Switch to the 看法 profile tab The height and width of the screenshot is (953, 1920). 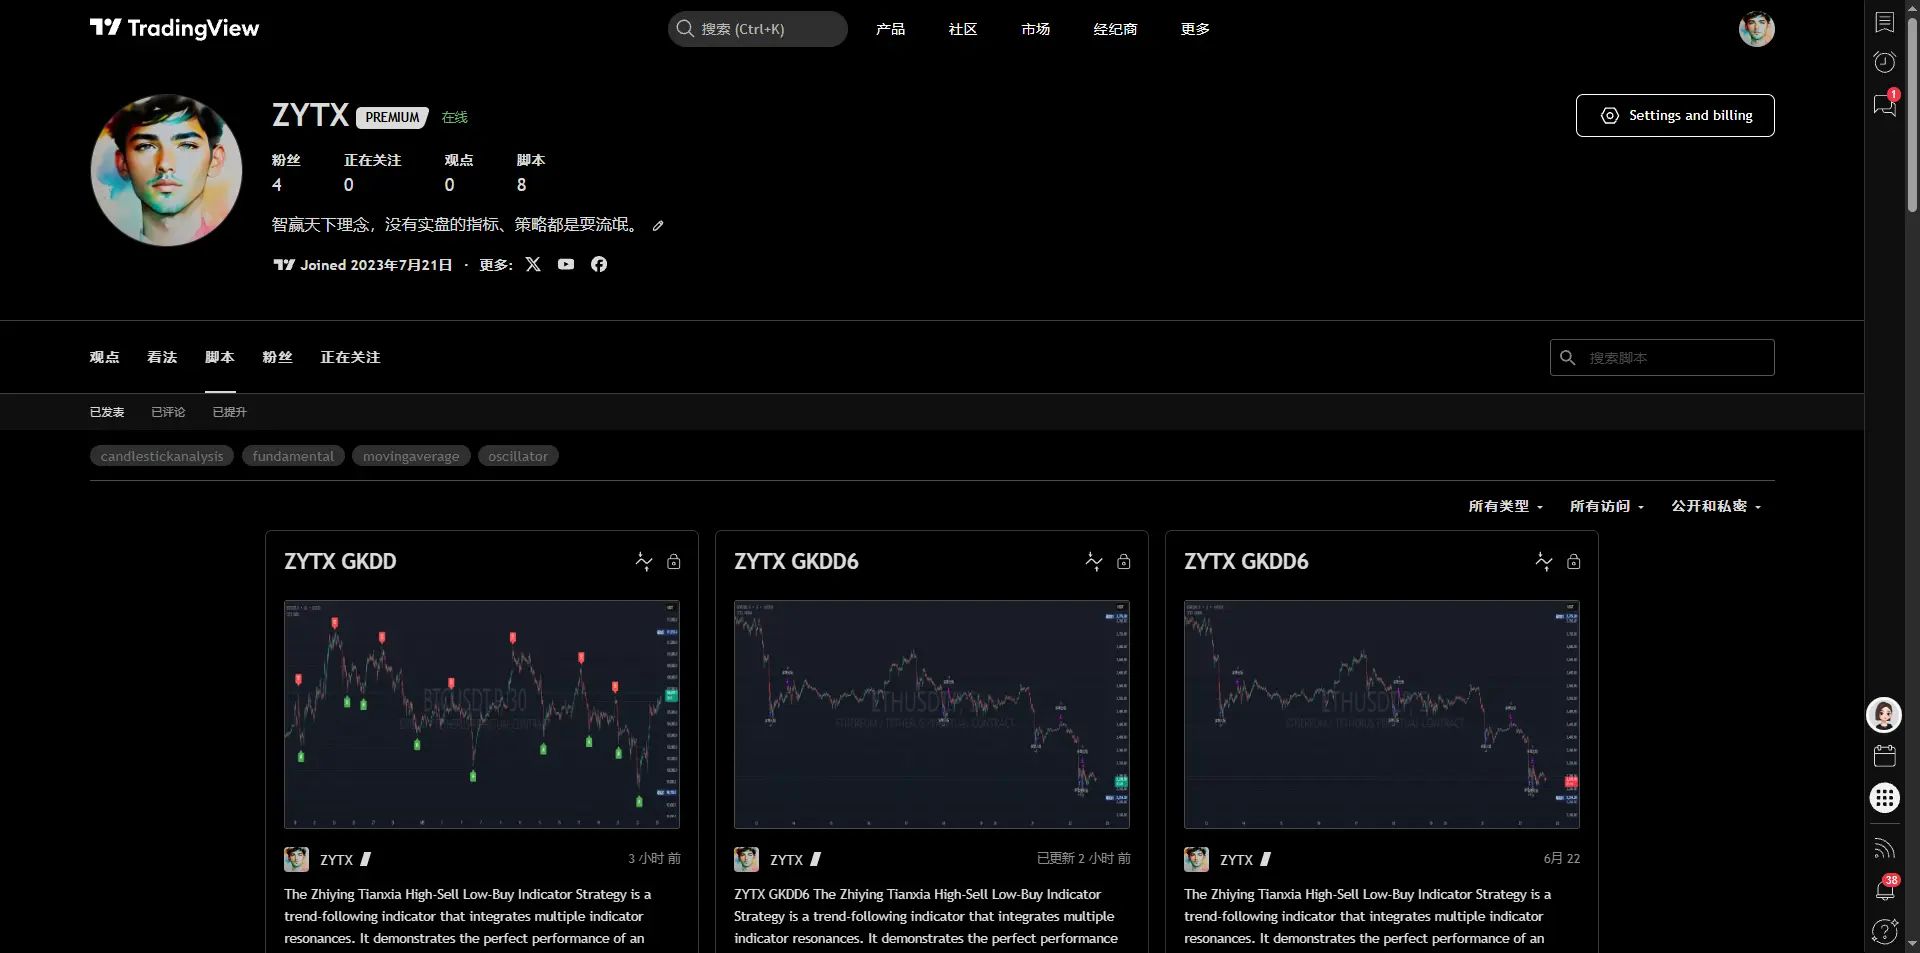click(162, 357)
